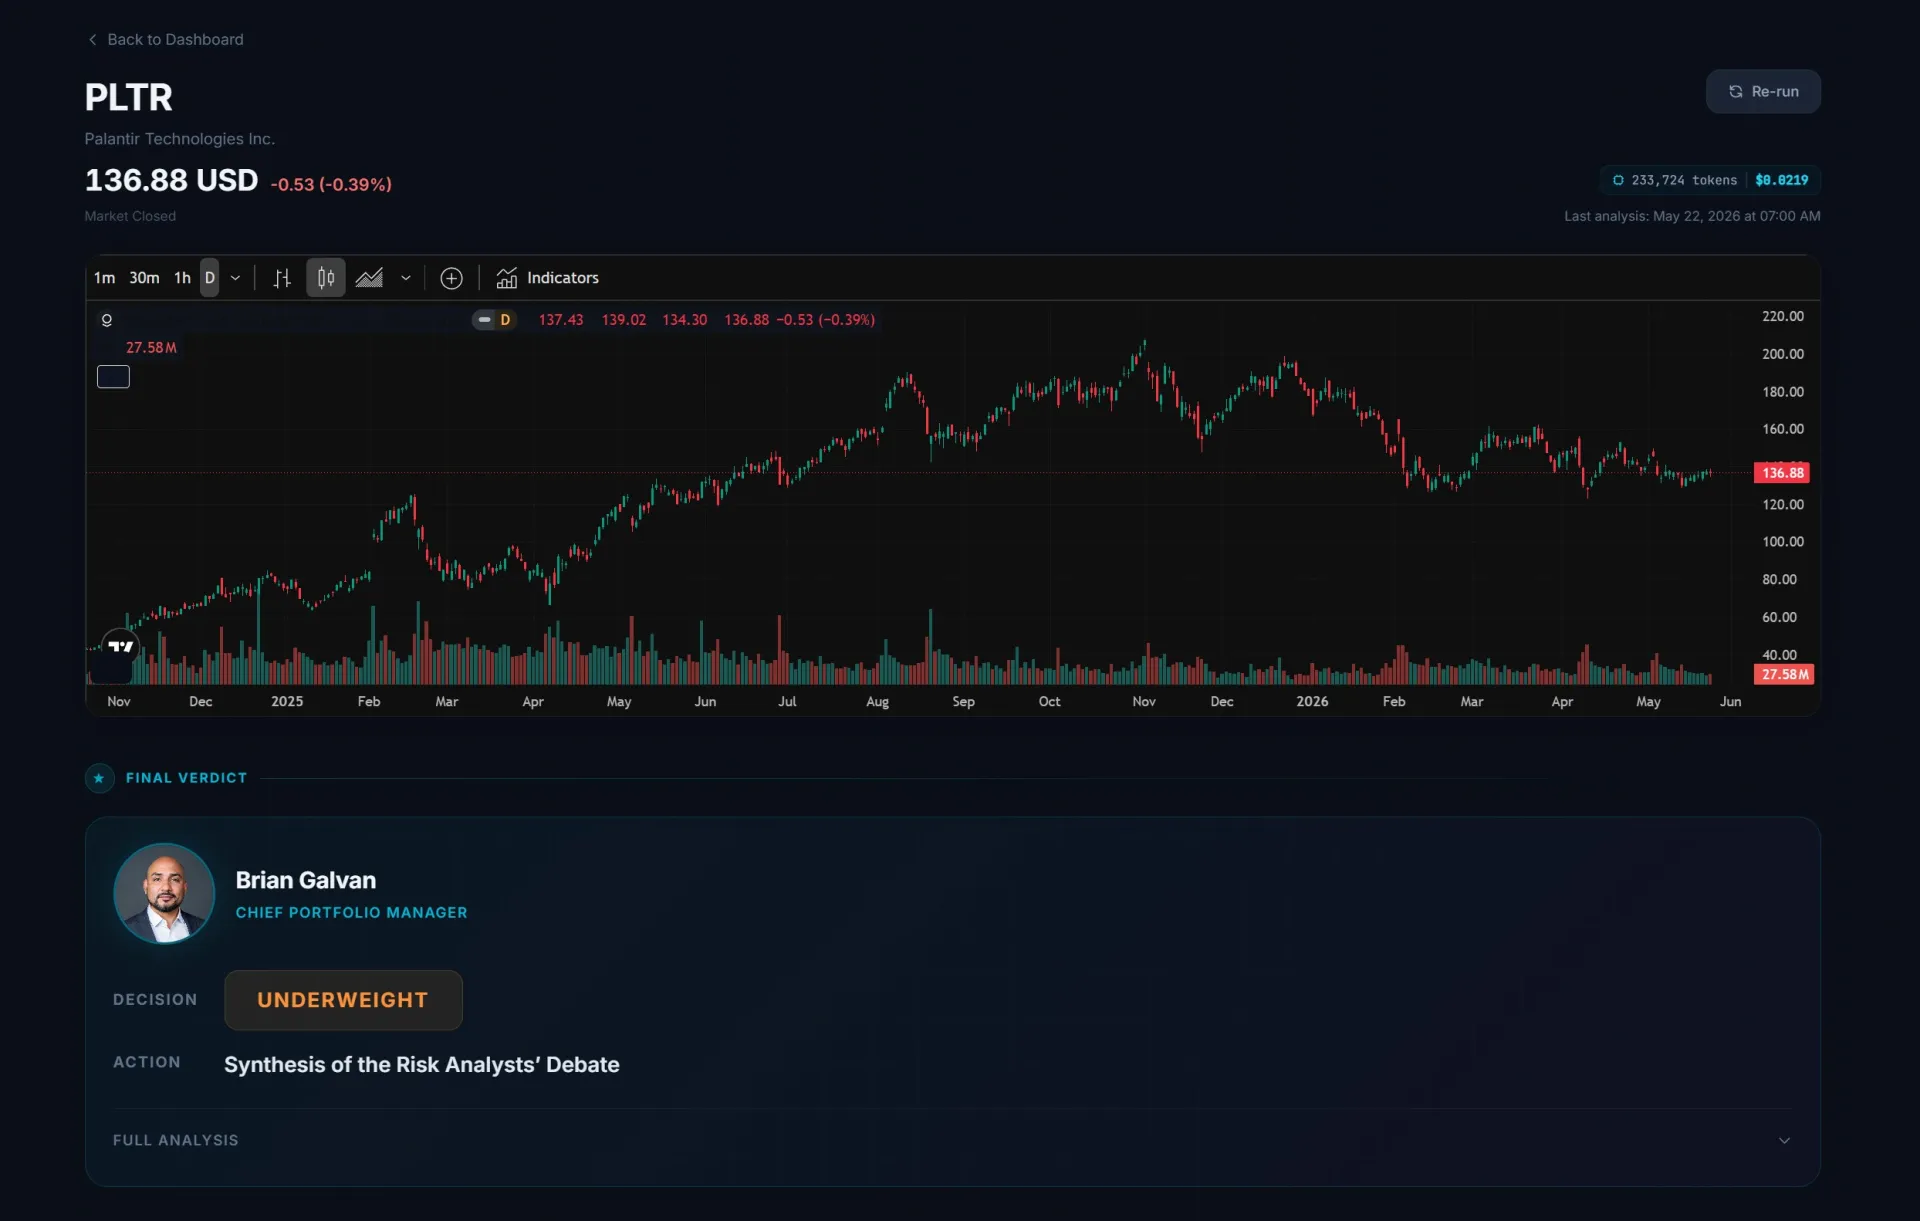Click the back arrow beside Back to Dashboard
The width and height of the screenshot is (1920, 1221).
coord(92,39)
